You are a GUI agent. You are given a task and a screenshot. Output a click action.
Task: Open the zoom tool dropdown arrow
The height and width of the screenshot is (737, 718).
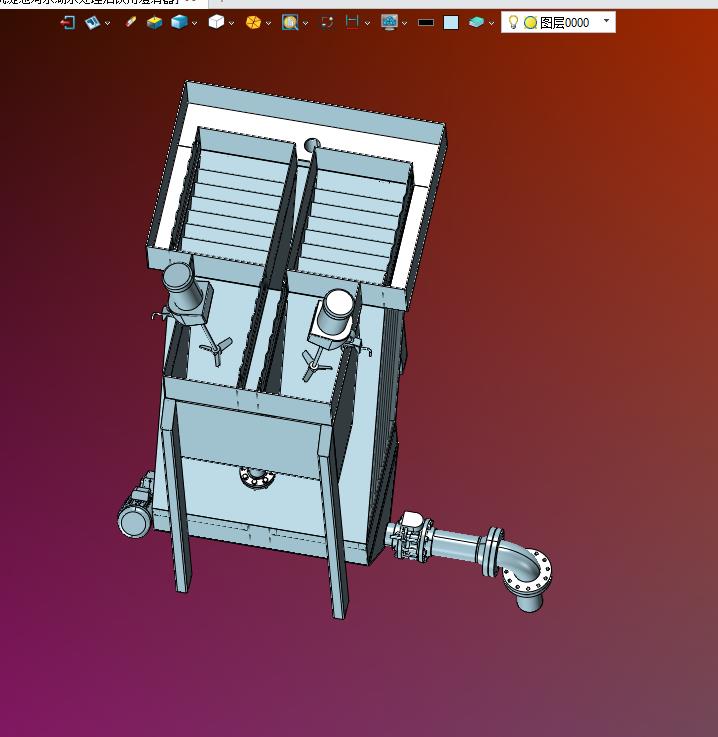coord(305,23)
